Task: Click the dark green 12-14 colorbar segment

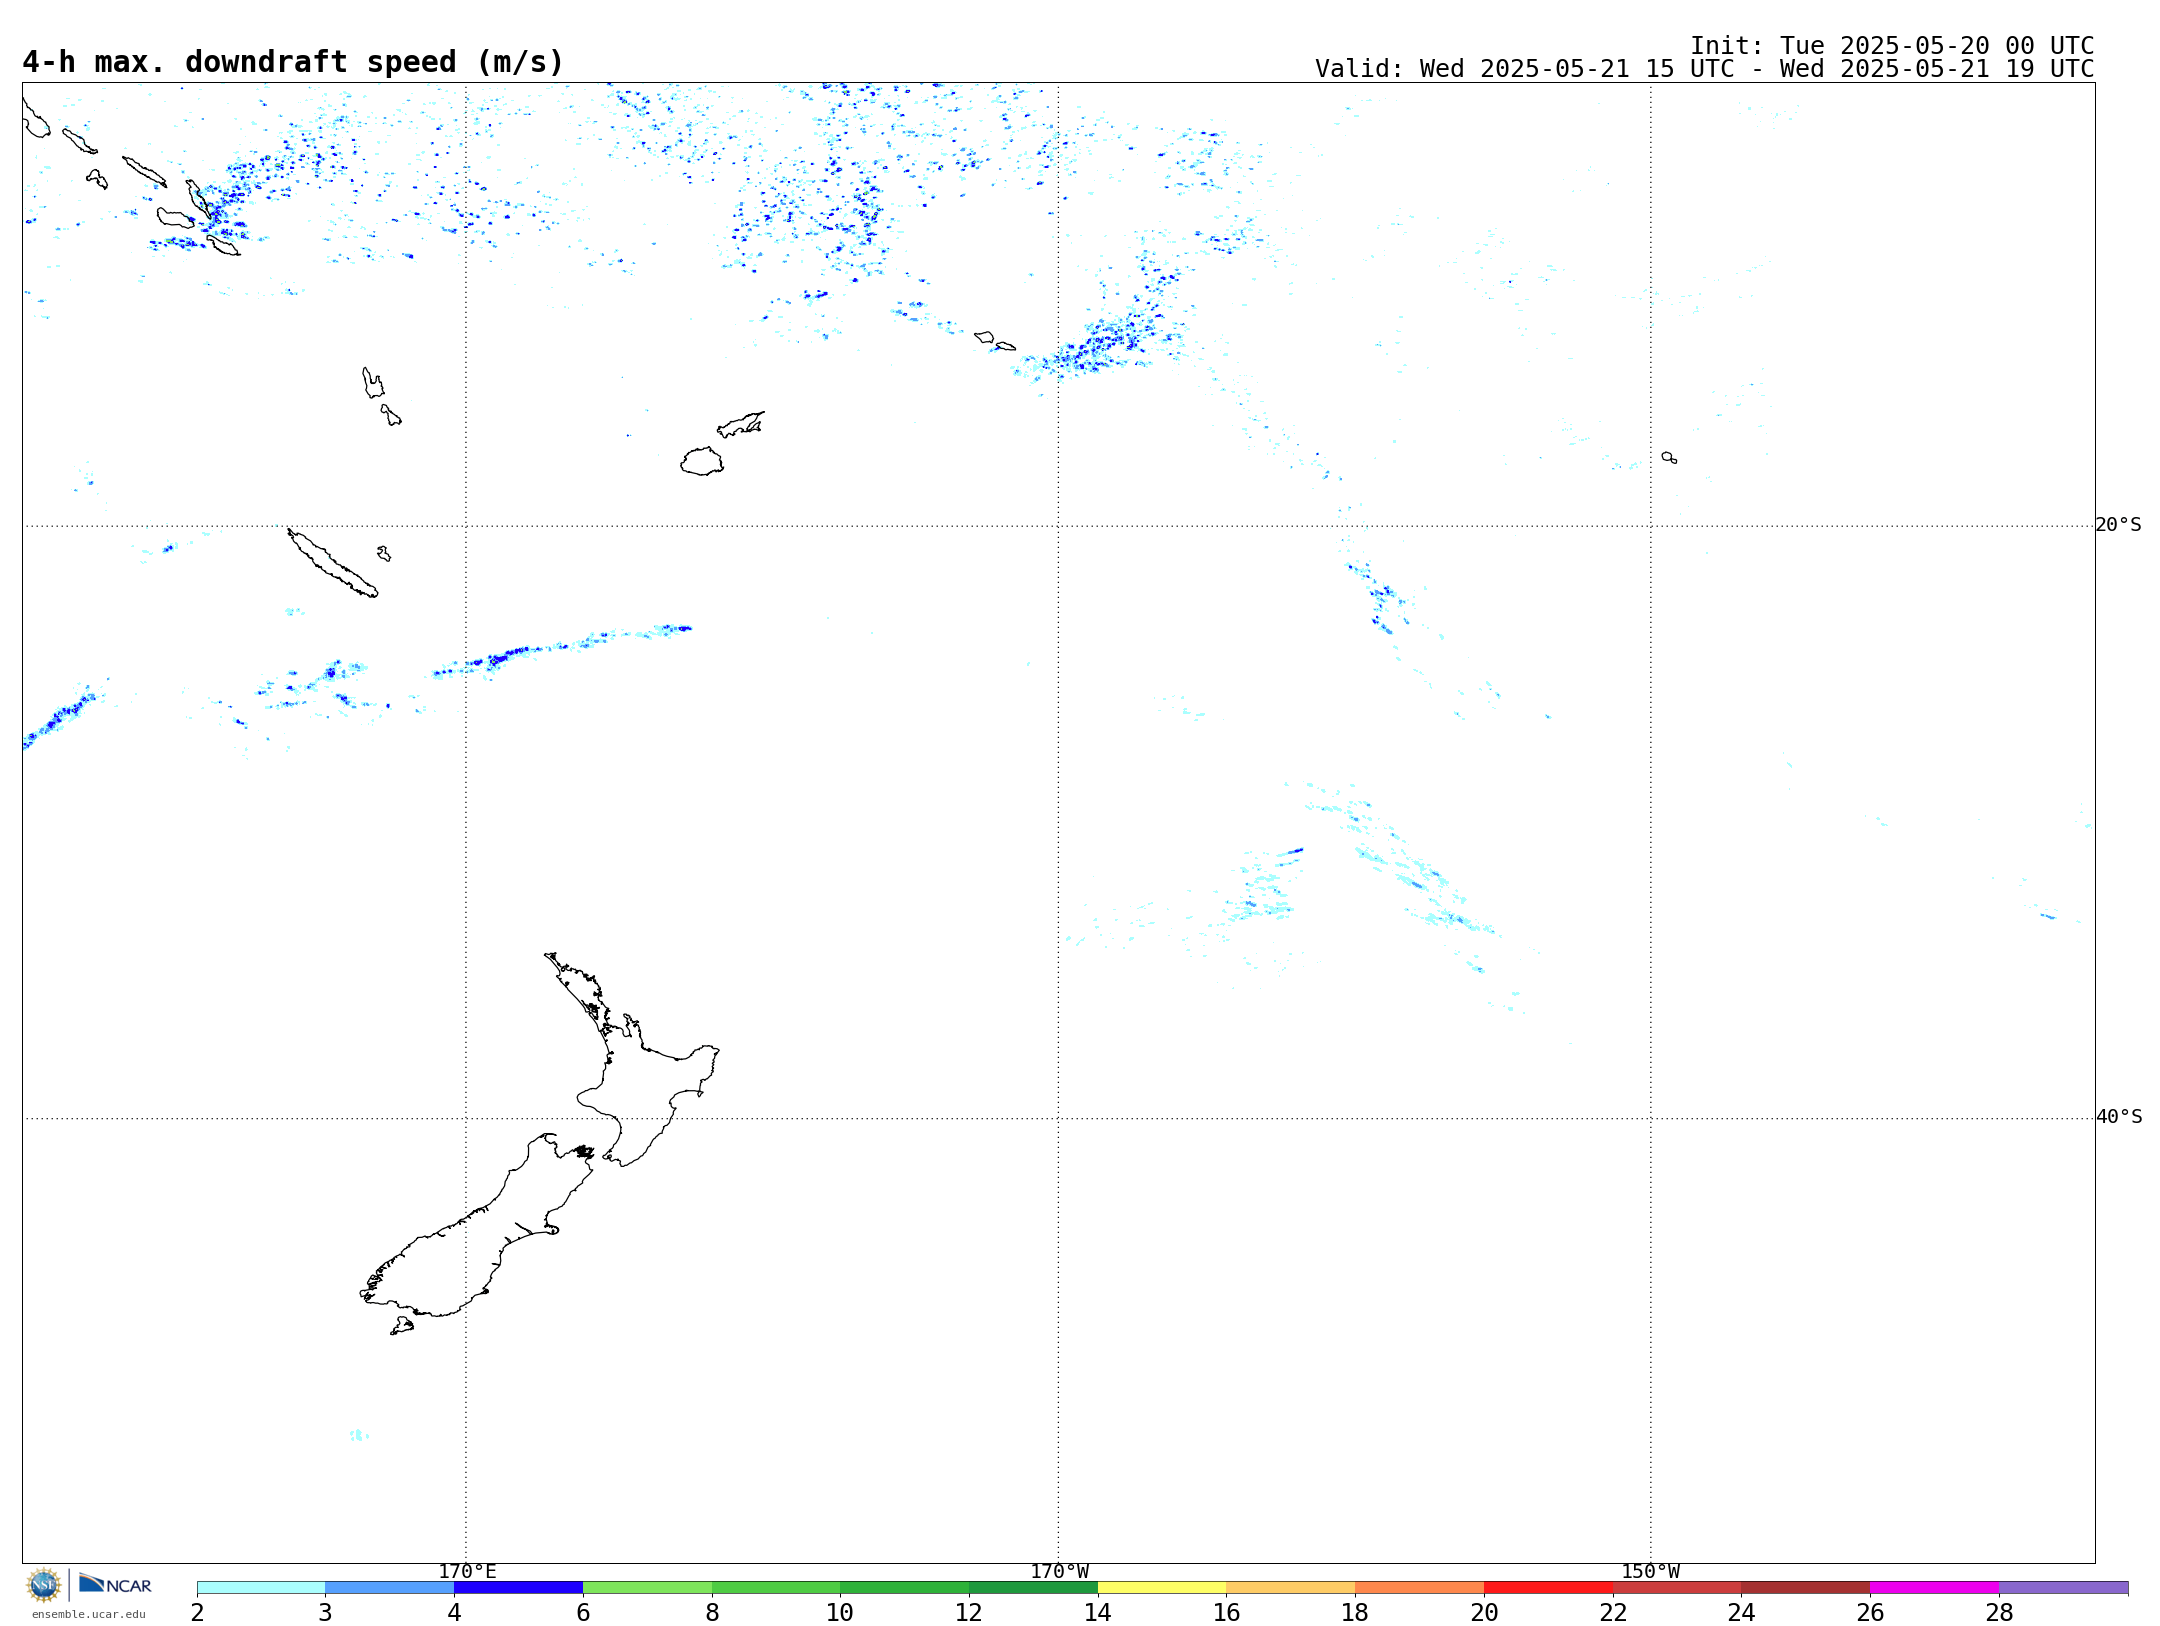Action: [1033, 1588]
